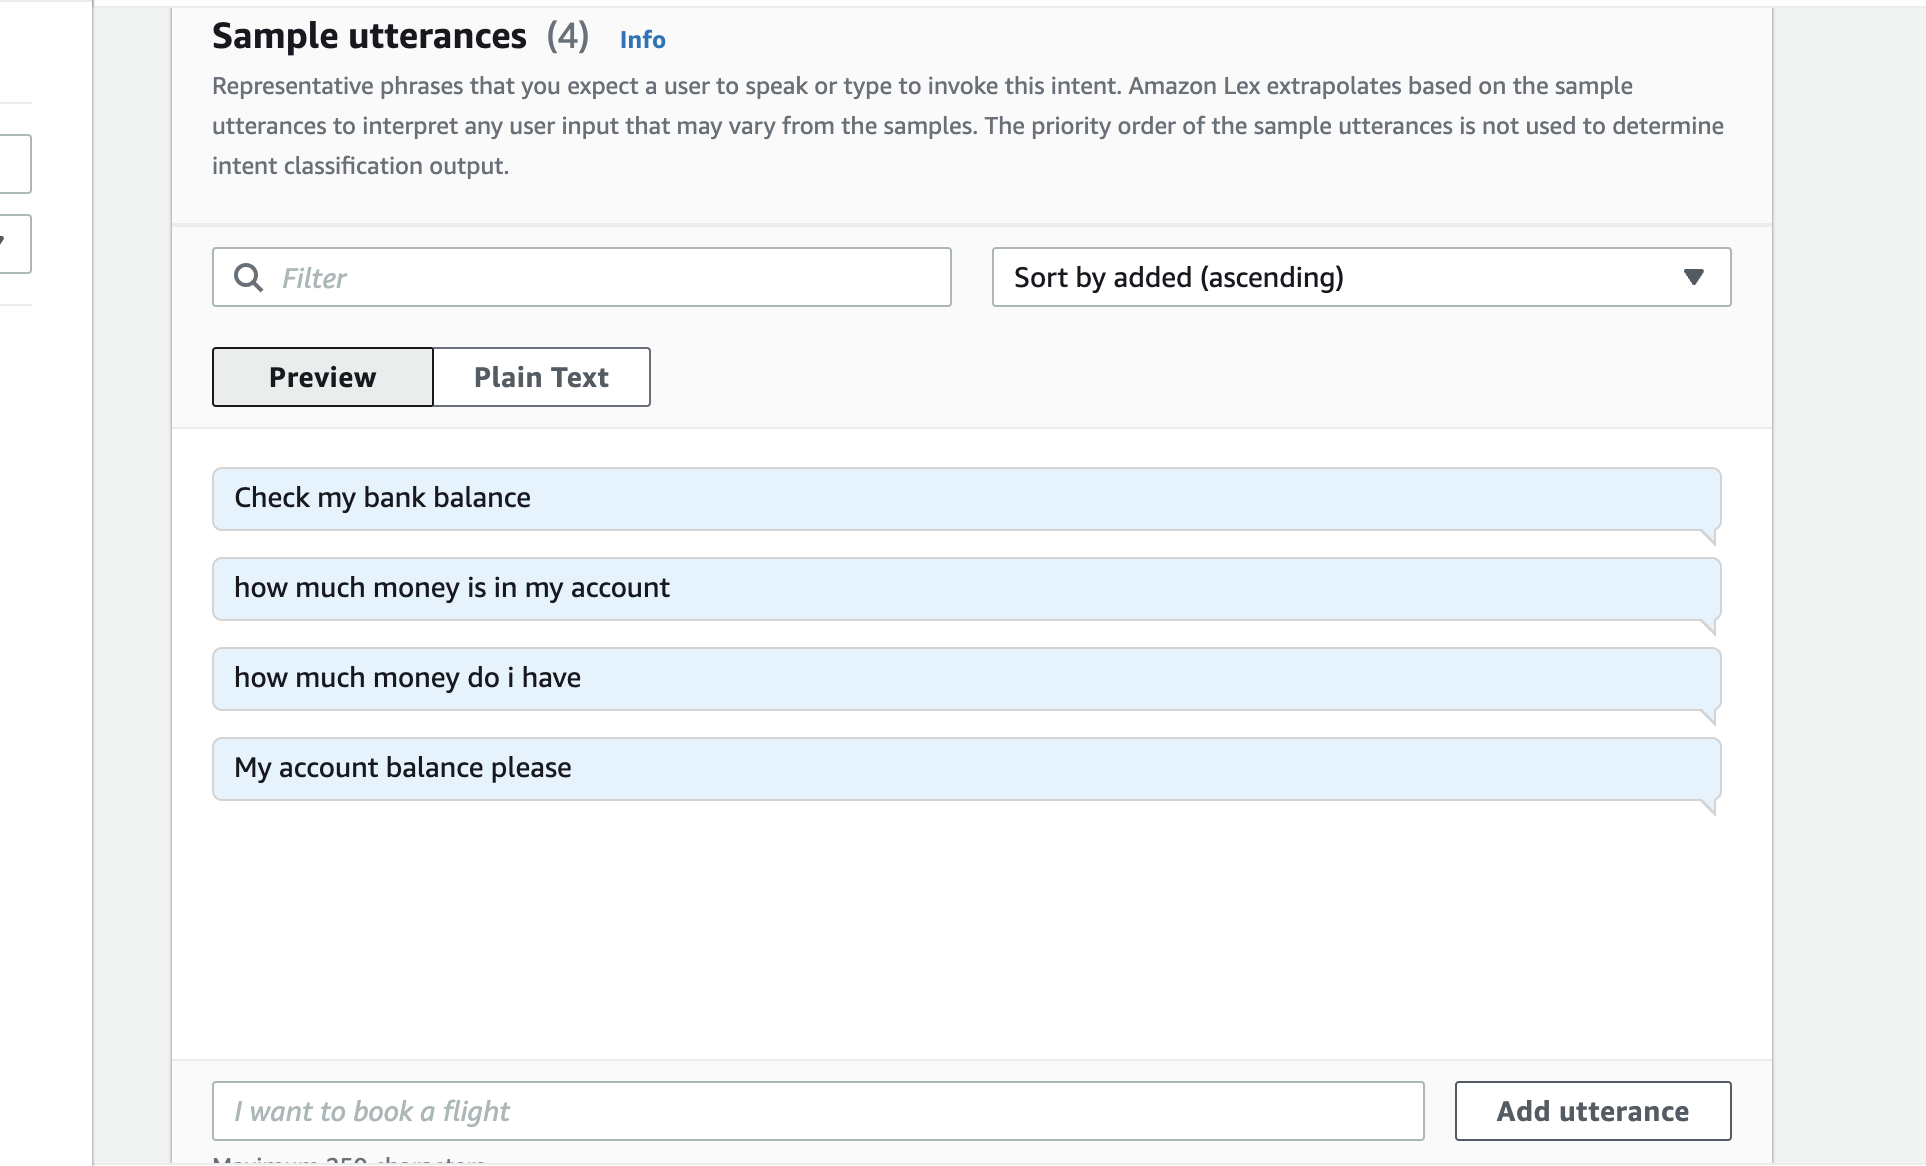Switch to the Preview view tab
The width and height of the screenshot is (1926, 1166).
(322, 377)
